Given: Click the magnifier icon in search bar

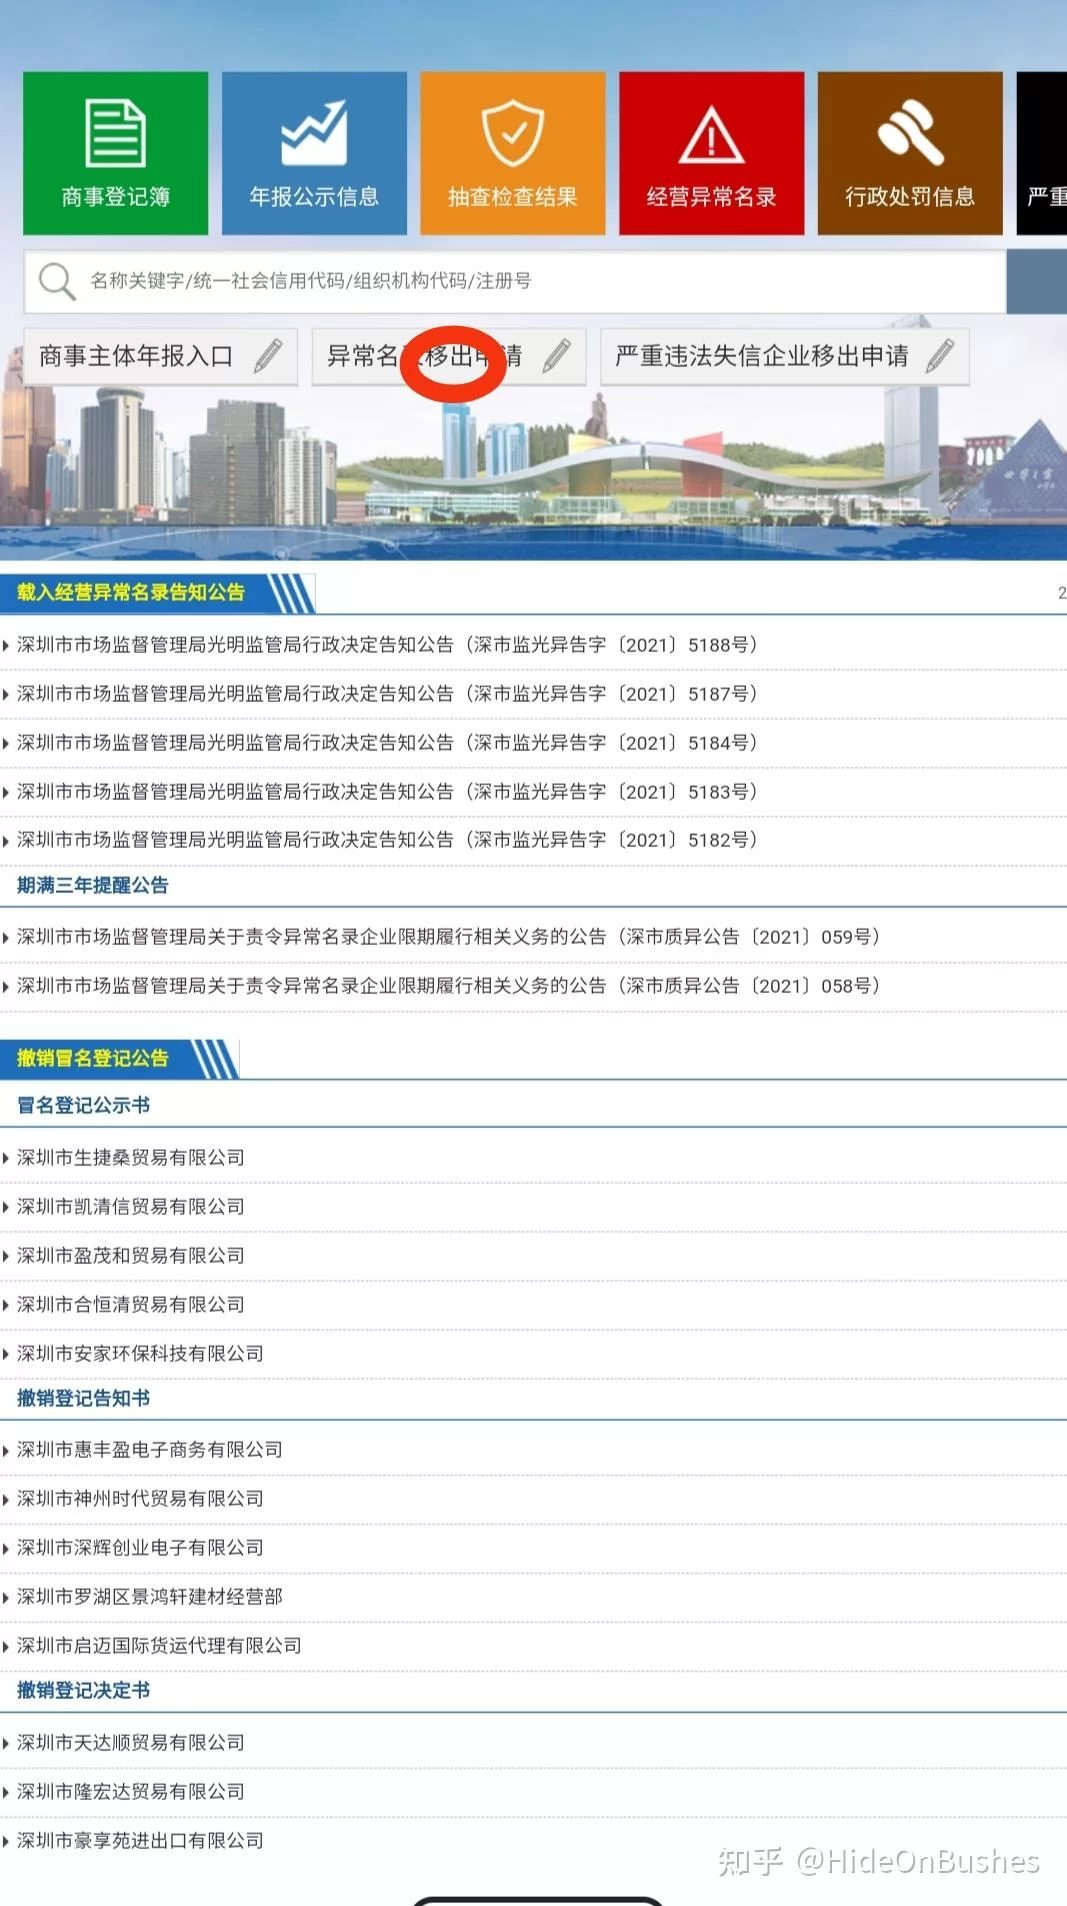Looking at the screenshot, I should pyautogui.click(x=57, y=281).
